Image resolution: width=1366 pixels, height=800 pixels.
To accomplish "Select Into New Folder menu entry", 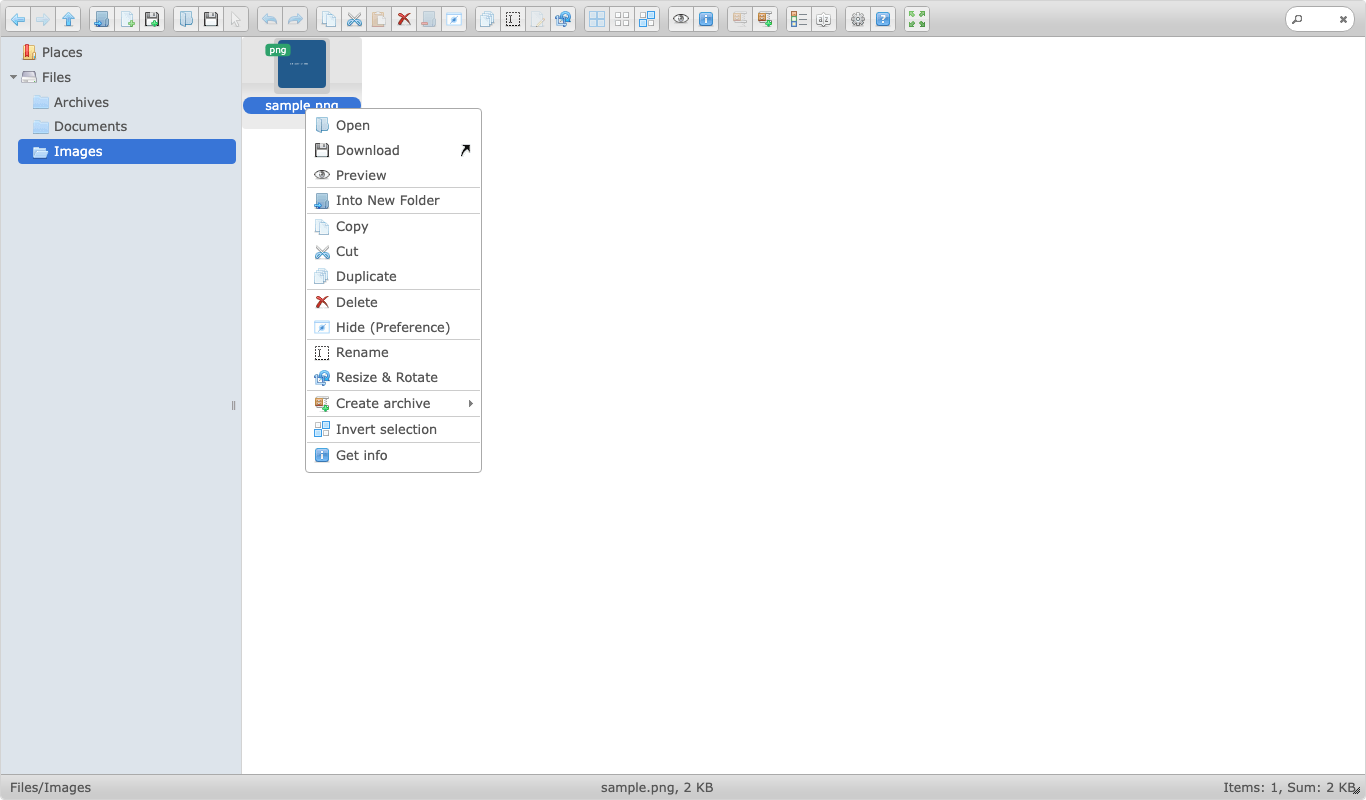I will 393,200.
